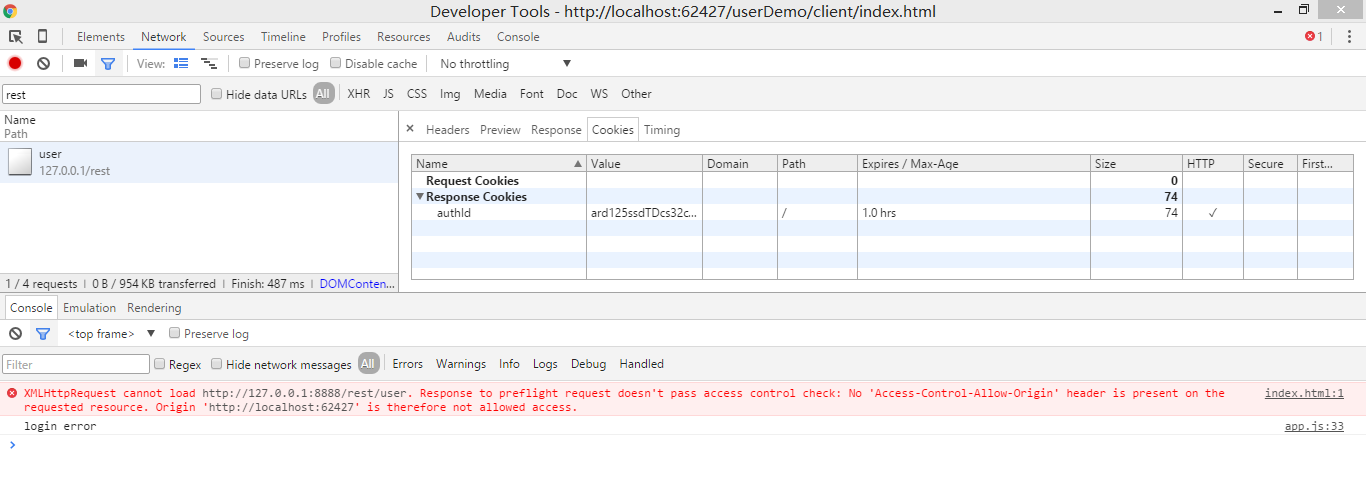Click the camera capture screenshots icon
This screenshot has width=1366, height=495.
[x=80, y=63]
